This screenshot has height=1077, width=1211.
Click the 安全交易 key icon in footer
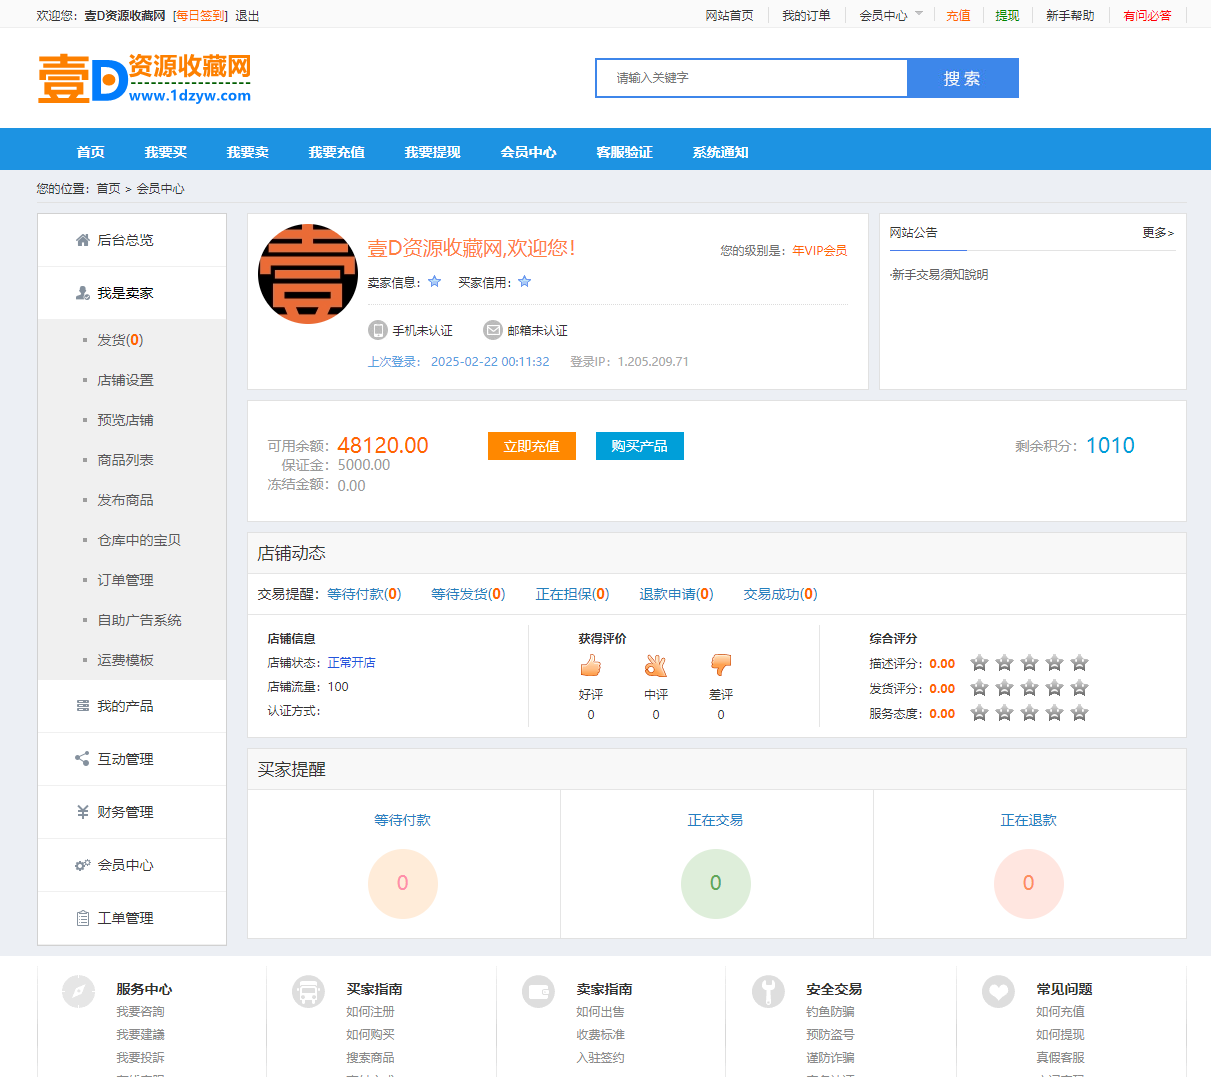pos(768,991)
